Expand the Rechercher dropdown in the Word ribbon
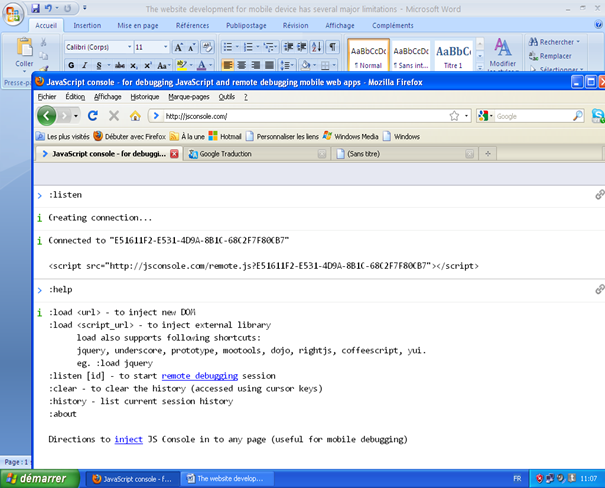This screenshot has height=488, width=605. coord(578,42)
